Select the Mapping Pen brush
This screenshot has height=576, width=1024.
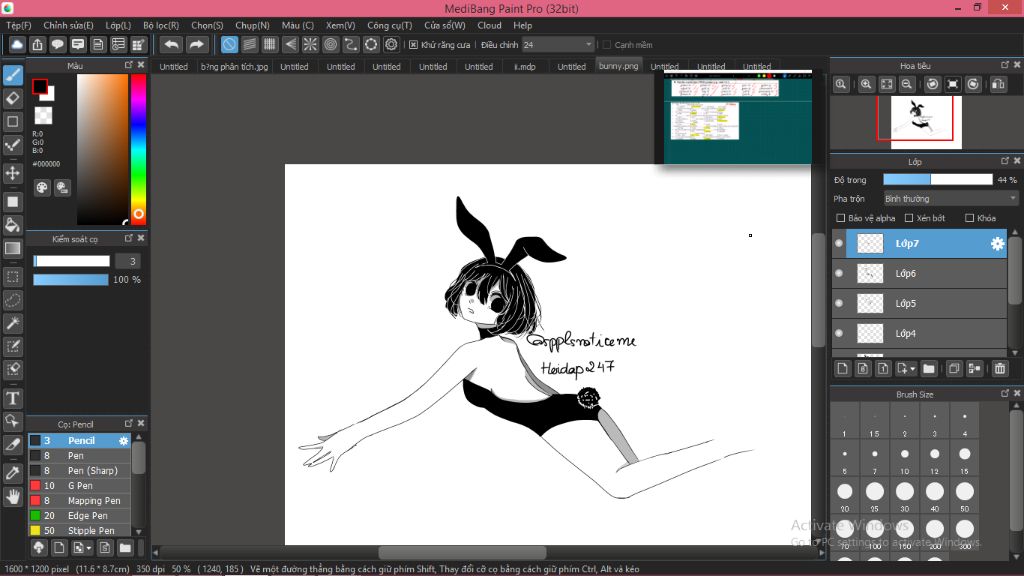tap(80, 501)
